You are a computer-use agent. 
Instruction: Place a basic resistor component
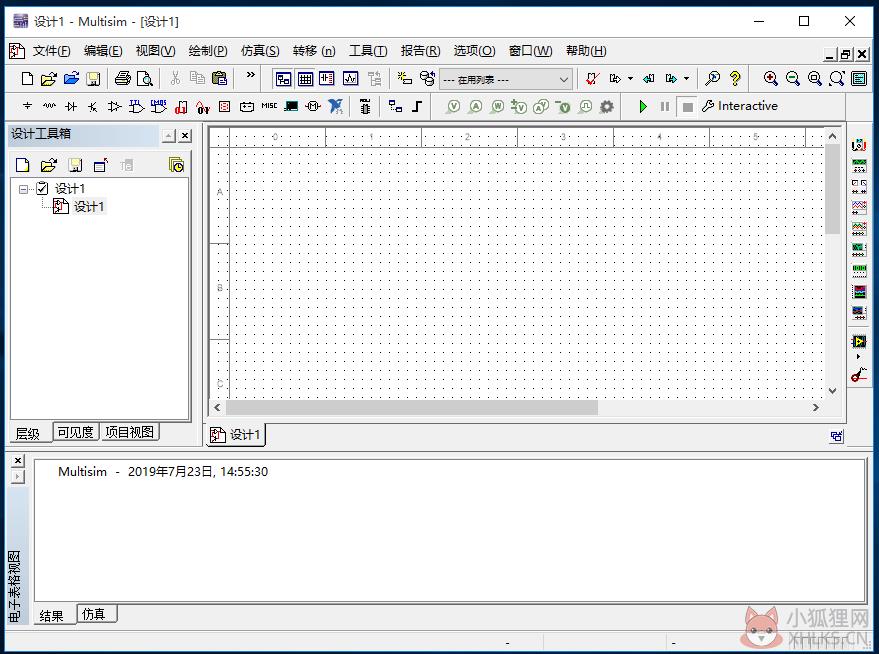point(49,106)
